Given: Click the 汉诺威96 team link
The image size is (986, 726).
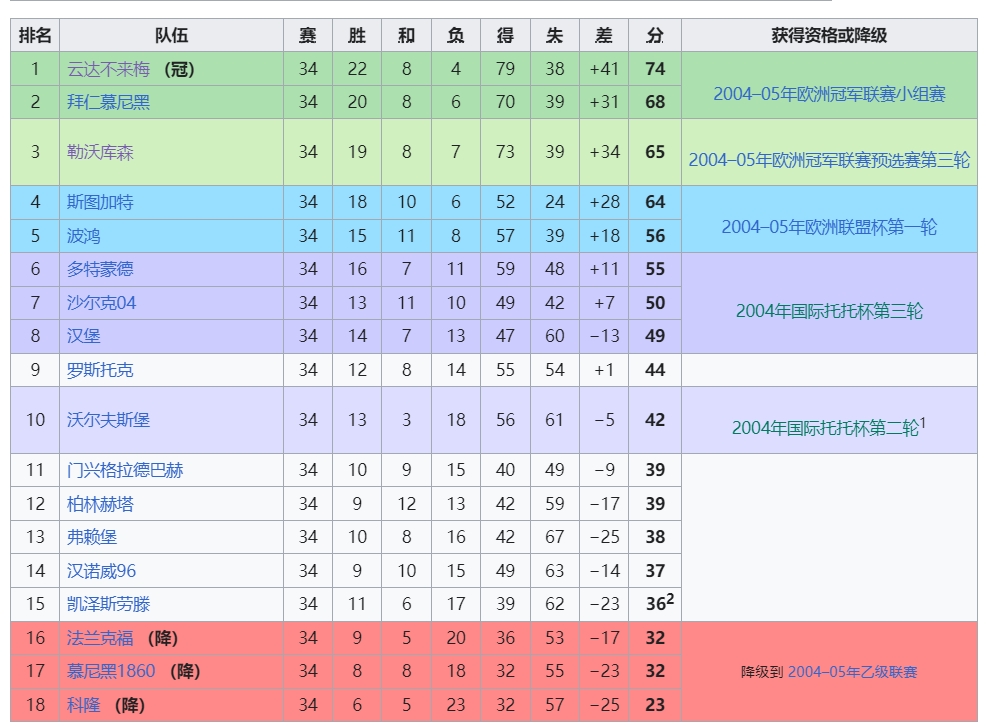Looking at the screenshot, I should click(x=101, y=571).
